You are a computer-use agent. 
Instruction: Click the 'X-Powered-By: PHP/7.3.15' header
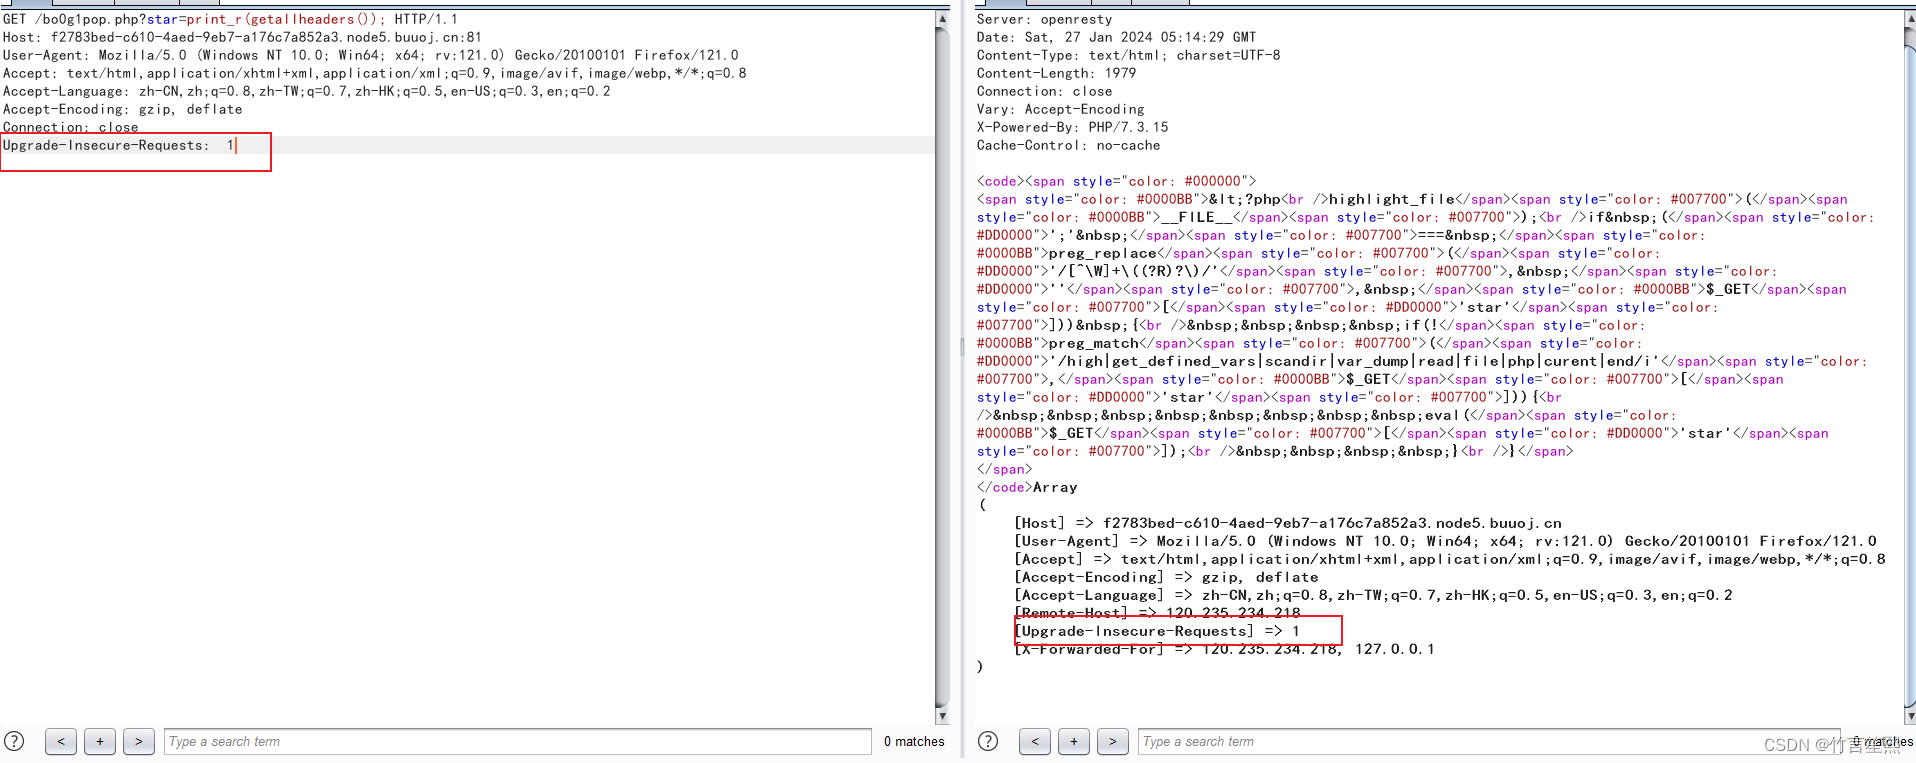pyautogui.click(x=1072, y=127)
